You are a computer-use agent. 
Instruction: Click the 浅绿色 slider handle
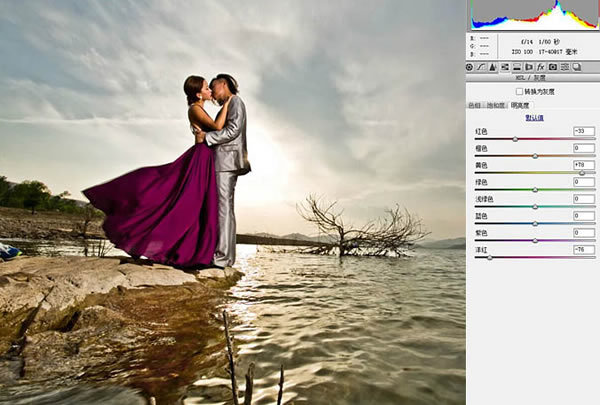(535, 207)
